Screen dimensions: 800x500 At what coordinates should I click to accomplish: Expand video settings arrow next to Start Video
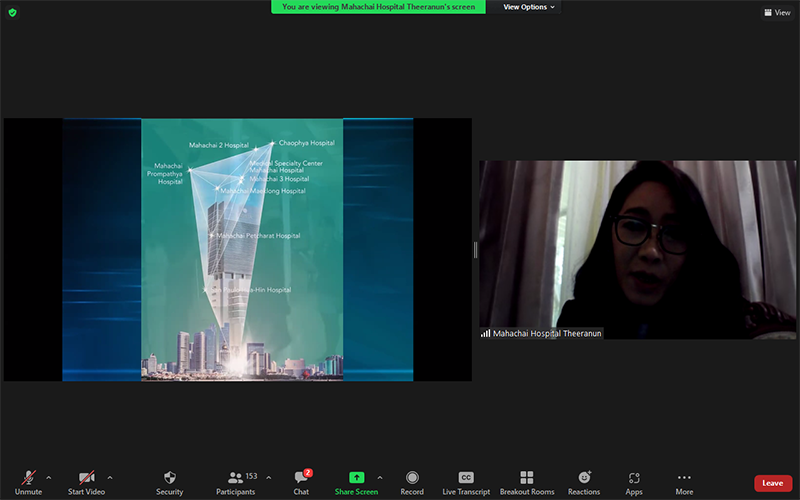(x=110, y=478)
